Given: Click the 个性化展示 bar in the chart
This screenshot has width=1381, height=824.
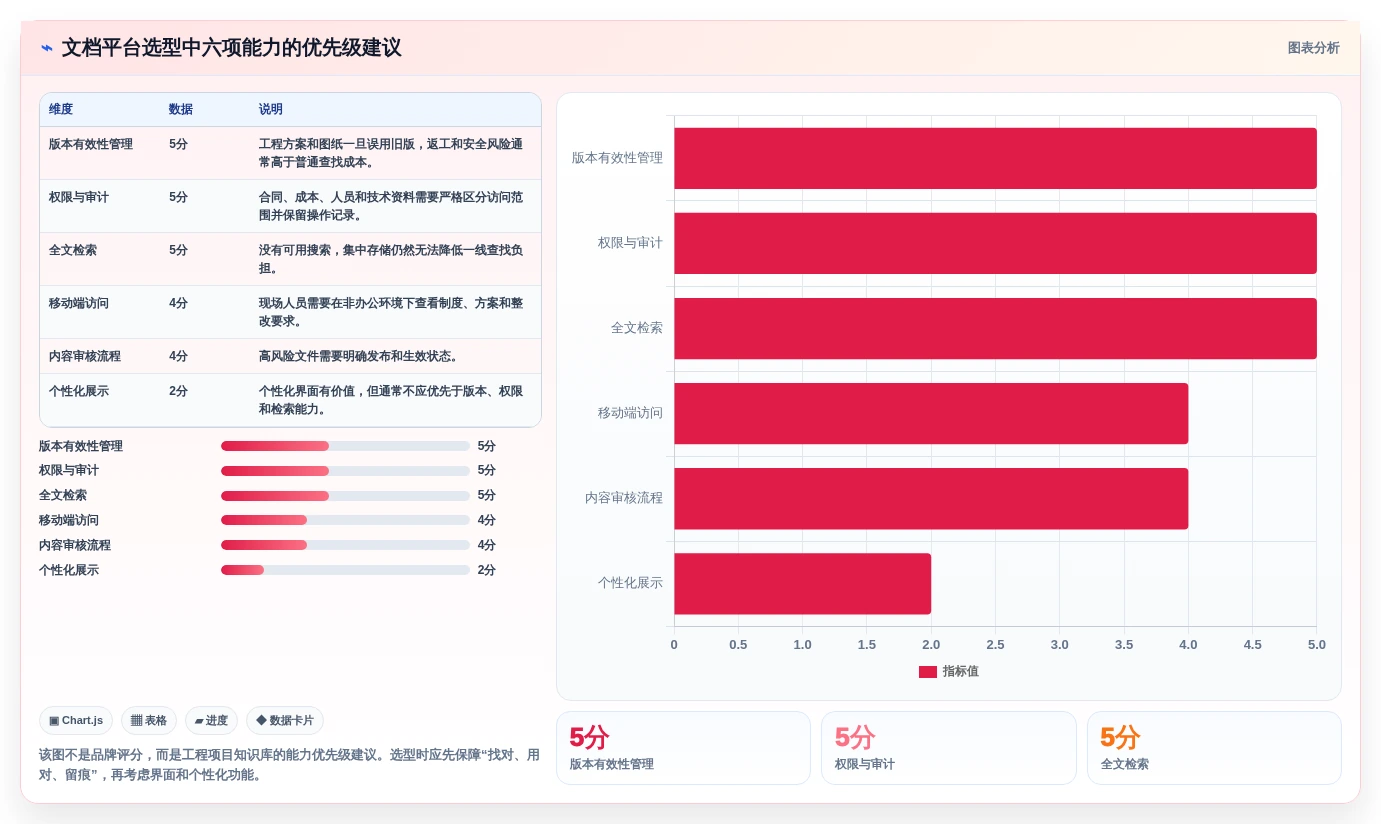Looking at the screenshot, I should click(802, 584).
